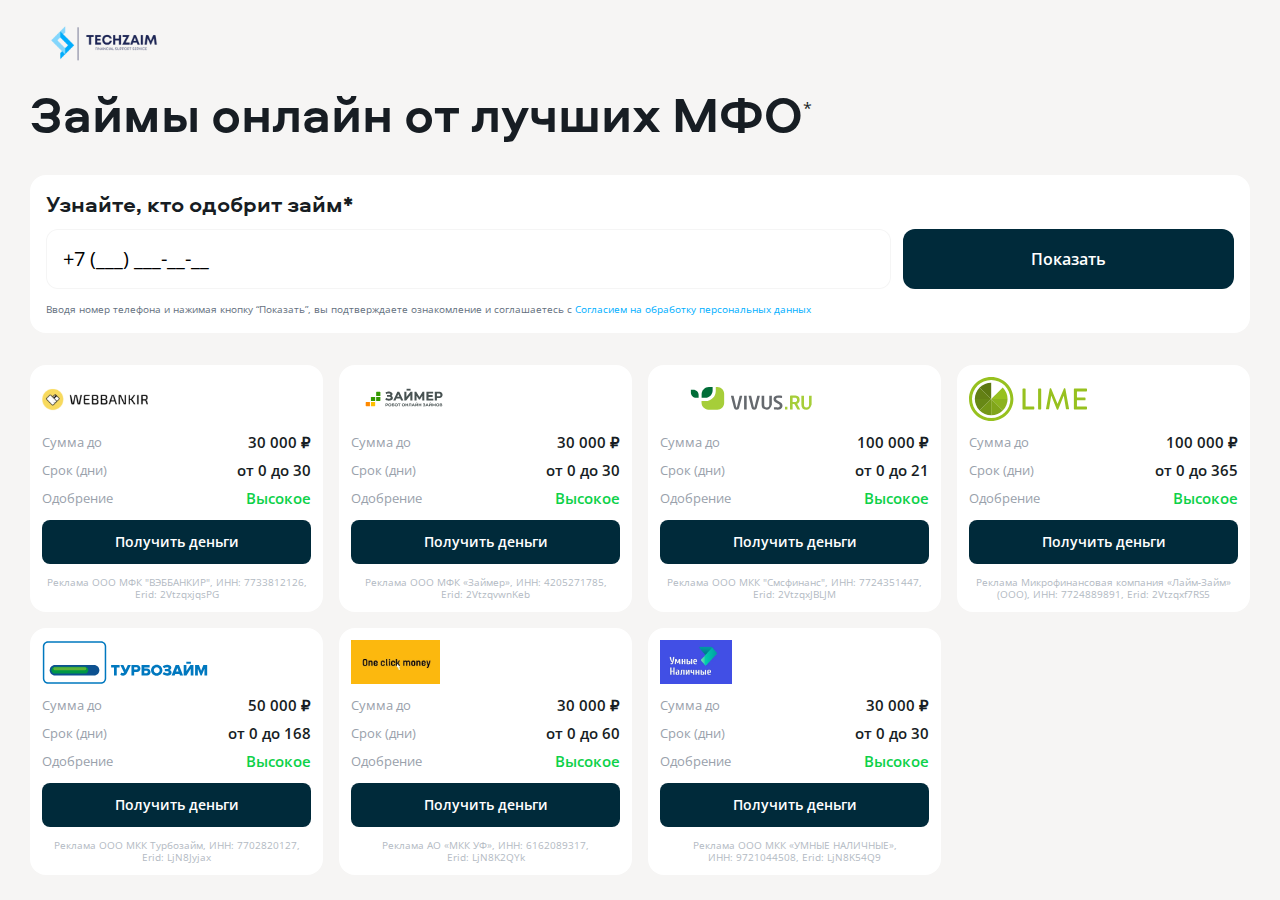Click Получить деньги on One click money card
Screen dimensions: 1280x900
pyautogui.click(x=485, y=805)
